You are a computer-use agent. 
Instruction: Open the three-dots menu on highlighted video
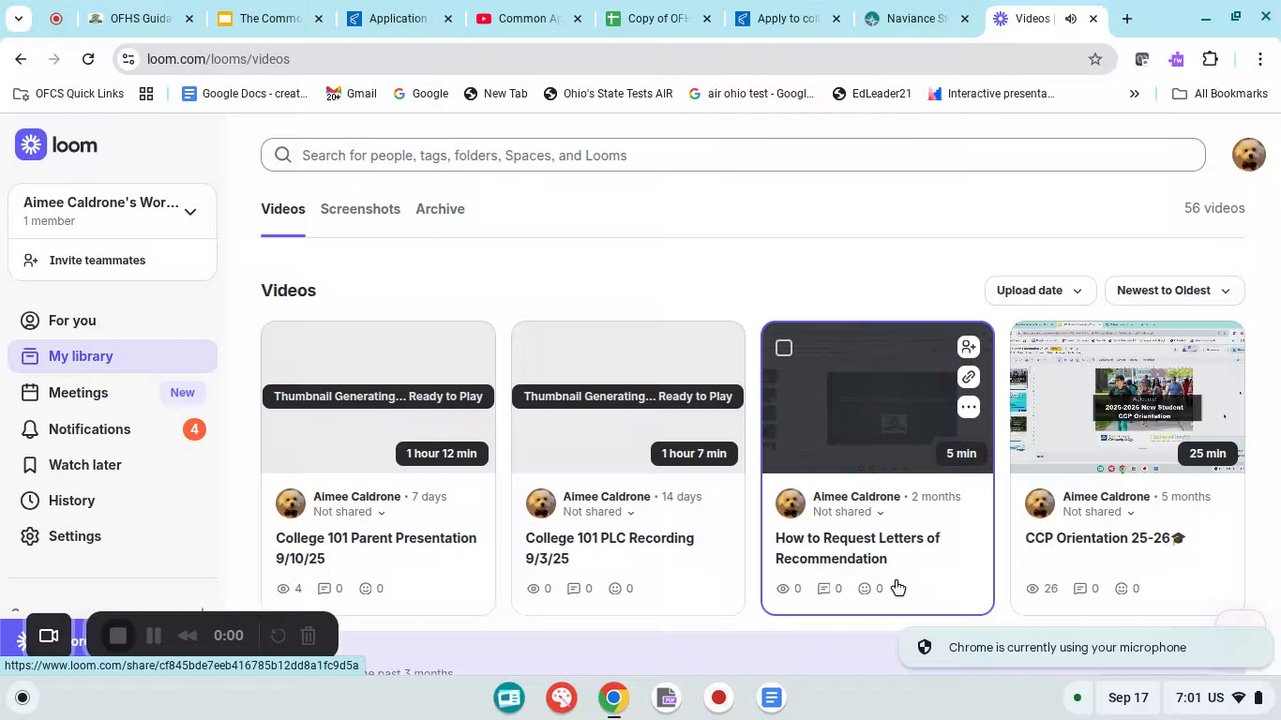(x=968, y=407)
